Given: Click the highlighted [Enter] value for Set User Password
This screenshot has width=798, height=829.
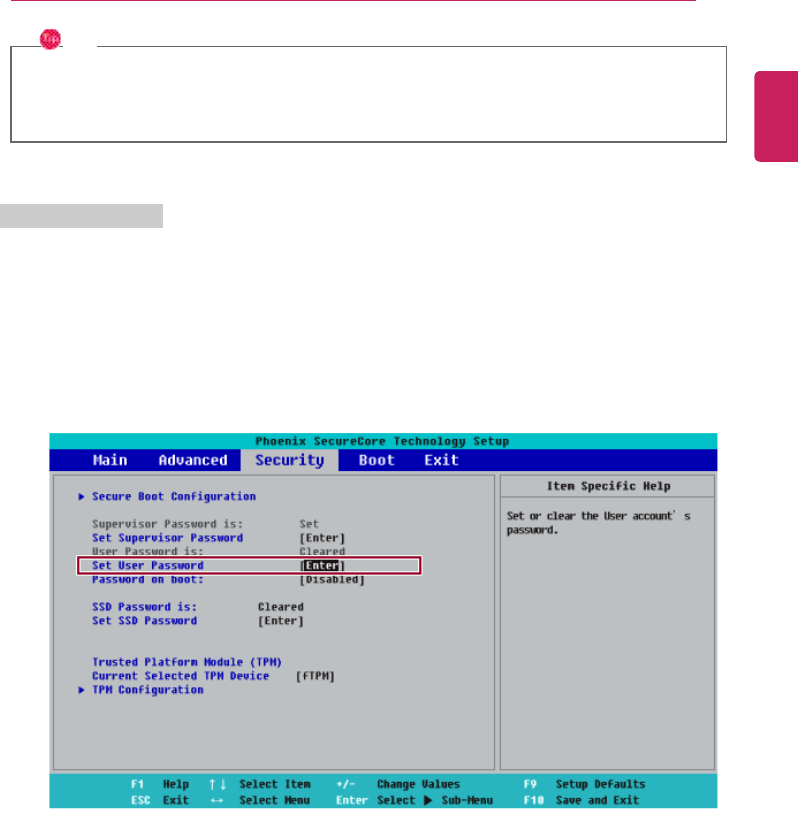Looking at the screenshot, I should click(322, 565).
